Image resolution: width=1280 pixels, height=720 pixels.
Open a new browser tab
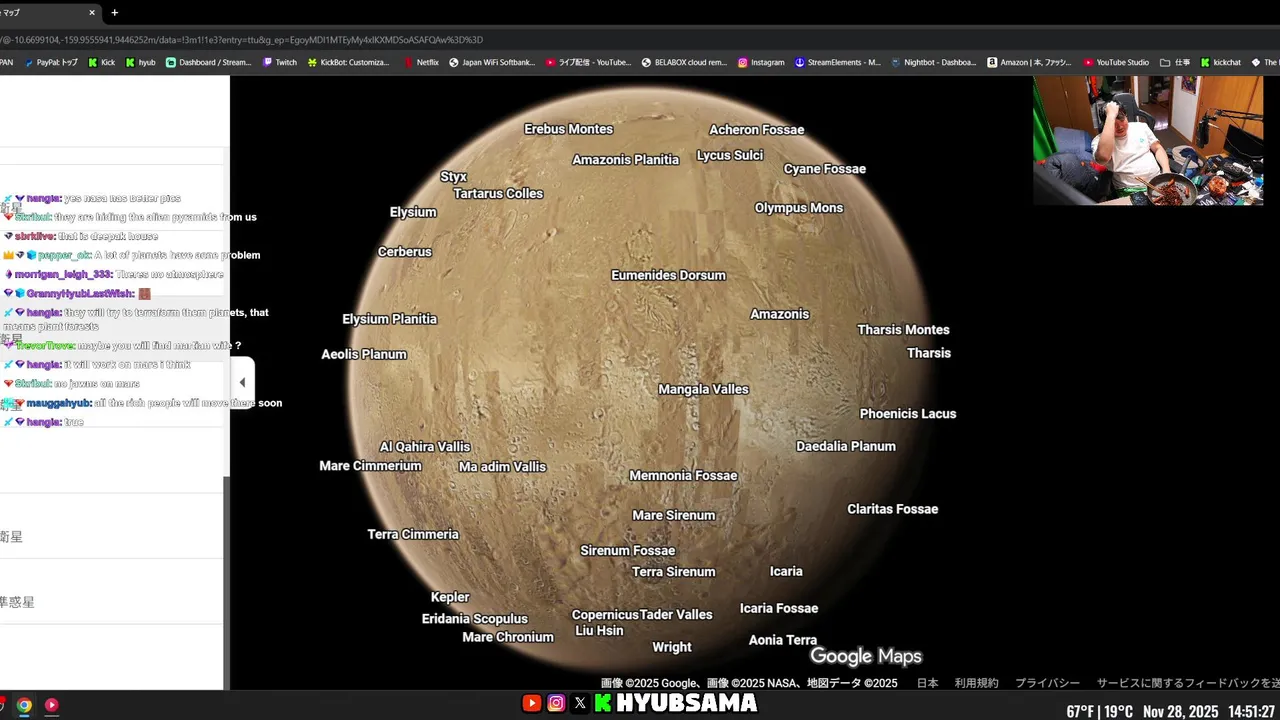(114, 13)
